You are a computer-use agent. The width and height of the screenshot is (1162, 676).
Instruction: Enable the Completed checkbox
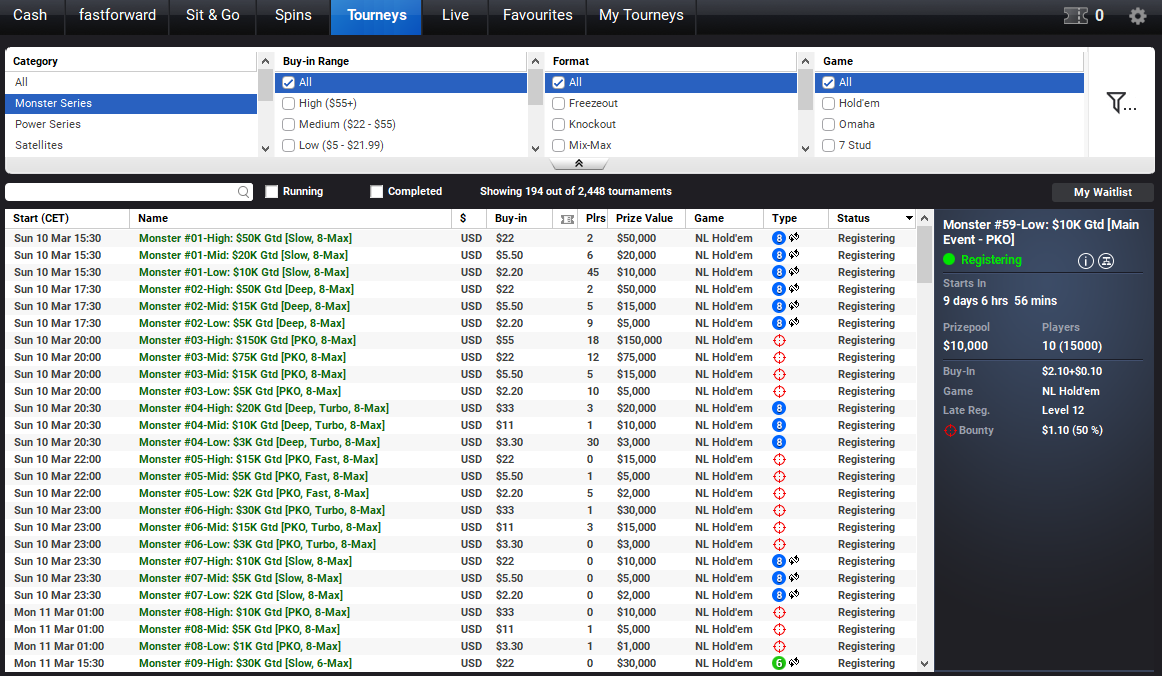click(377, 192)
